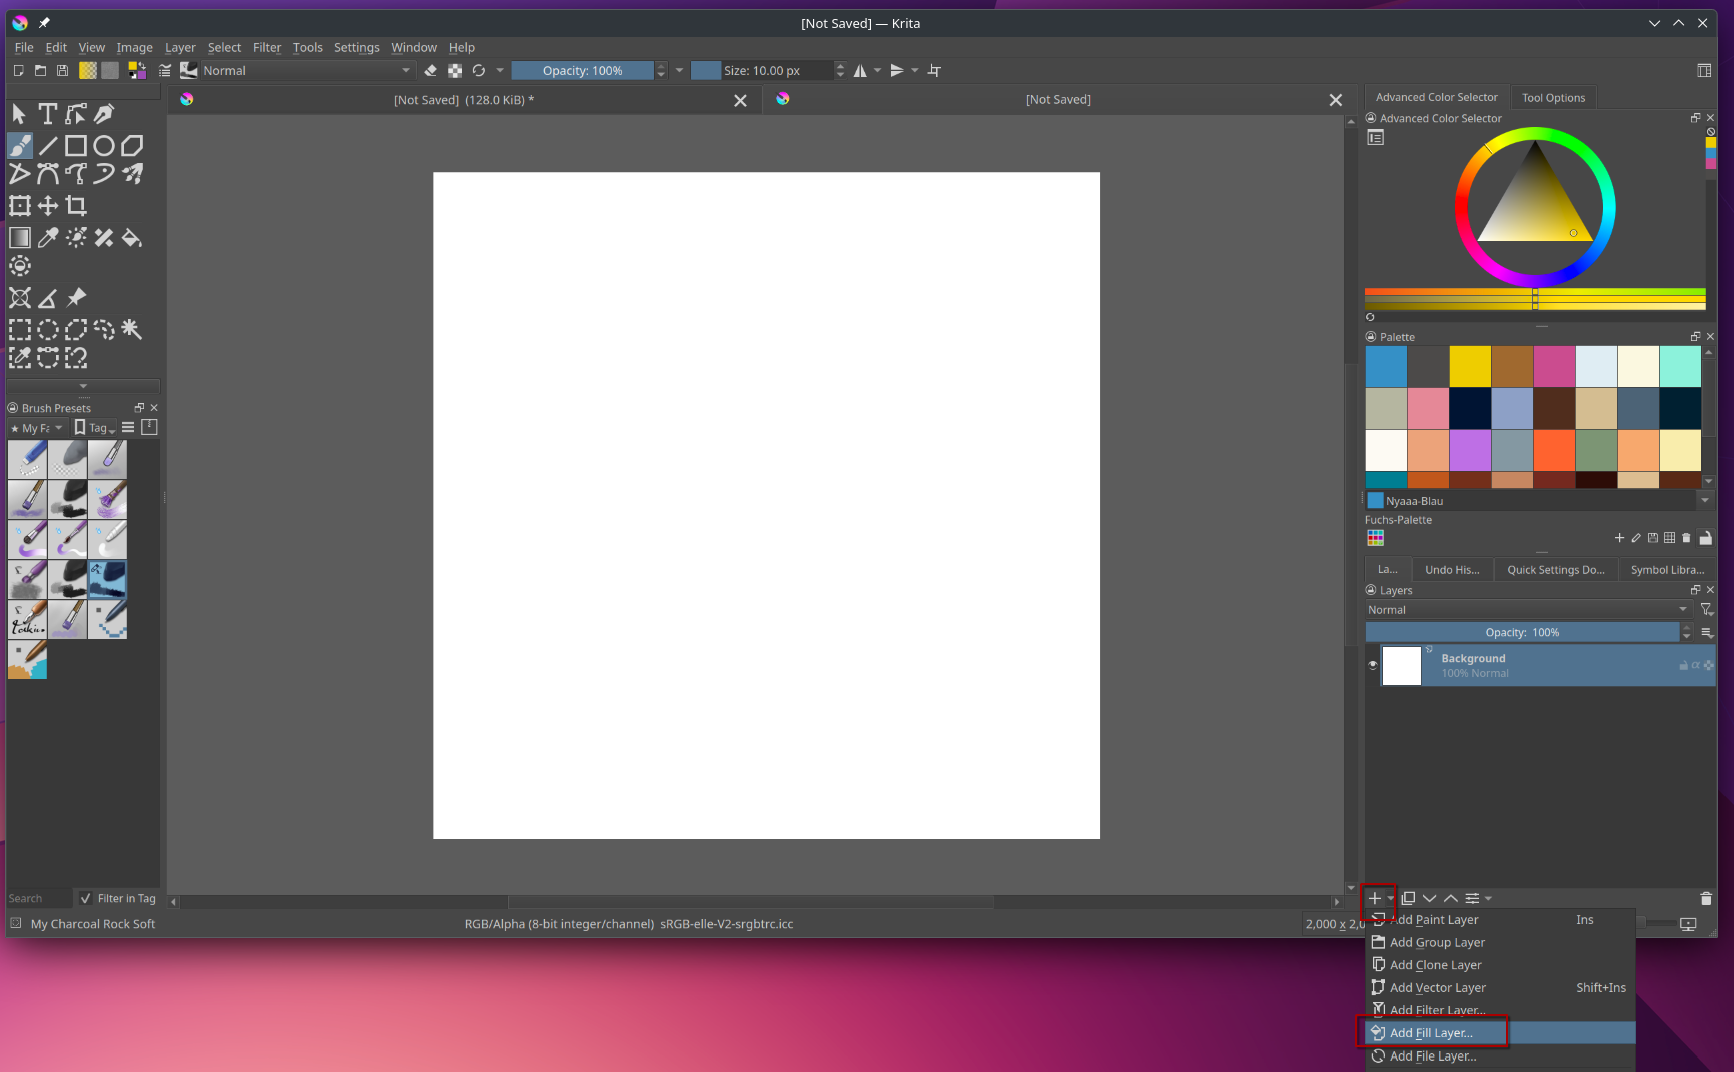The width and height of the screenshot is (1734, 1072).
Task: Toggle the Filter in Tag checkbox
Action: [x=86, y=898]
